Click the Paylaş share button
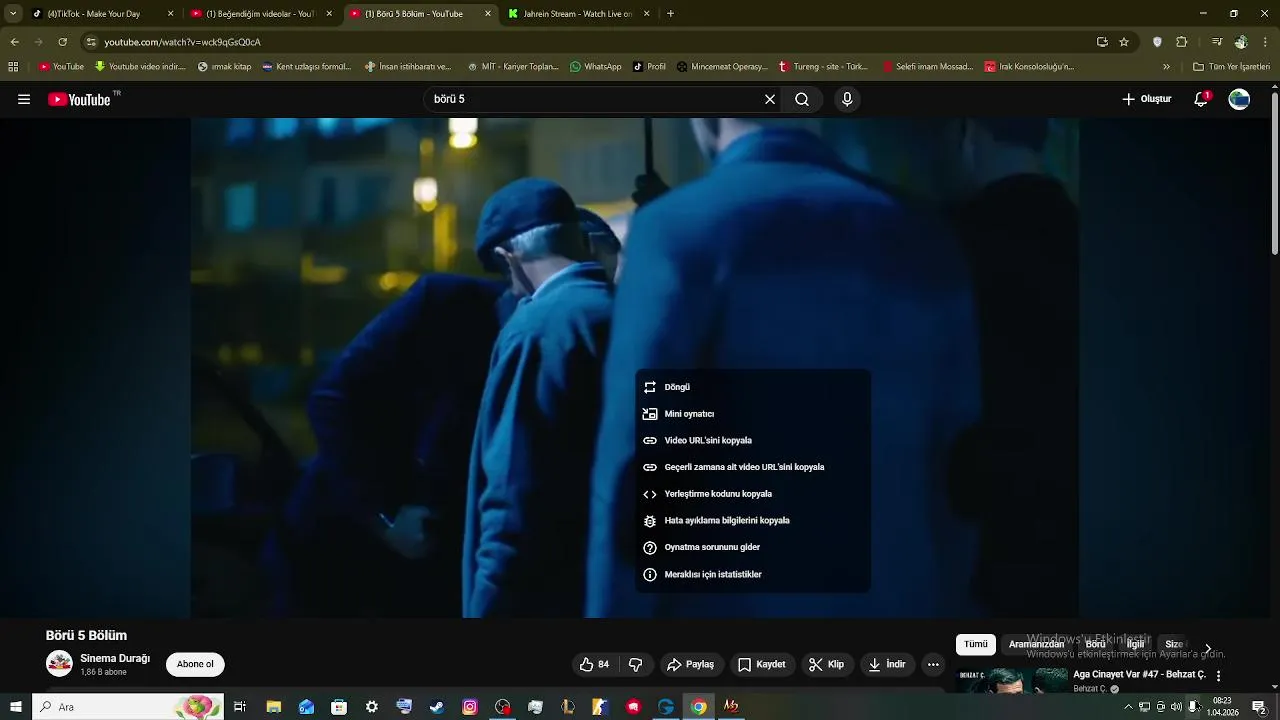Viewport: 1280px width, 720px height. point(690,664)
